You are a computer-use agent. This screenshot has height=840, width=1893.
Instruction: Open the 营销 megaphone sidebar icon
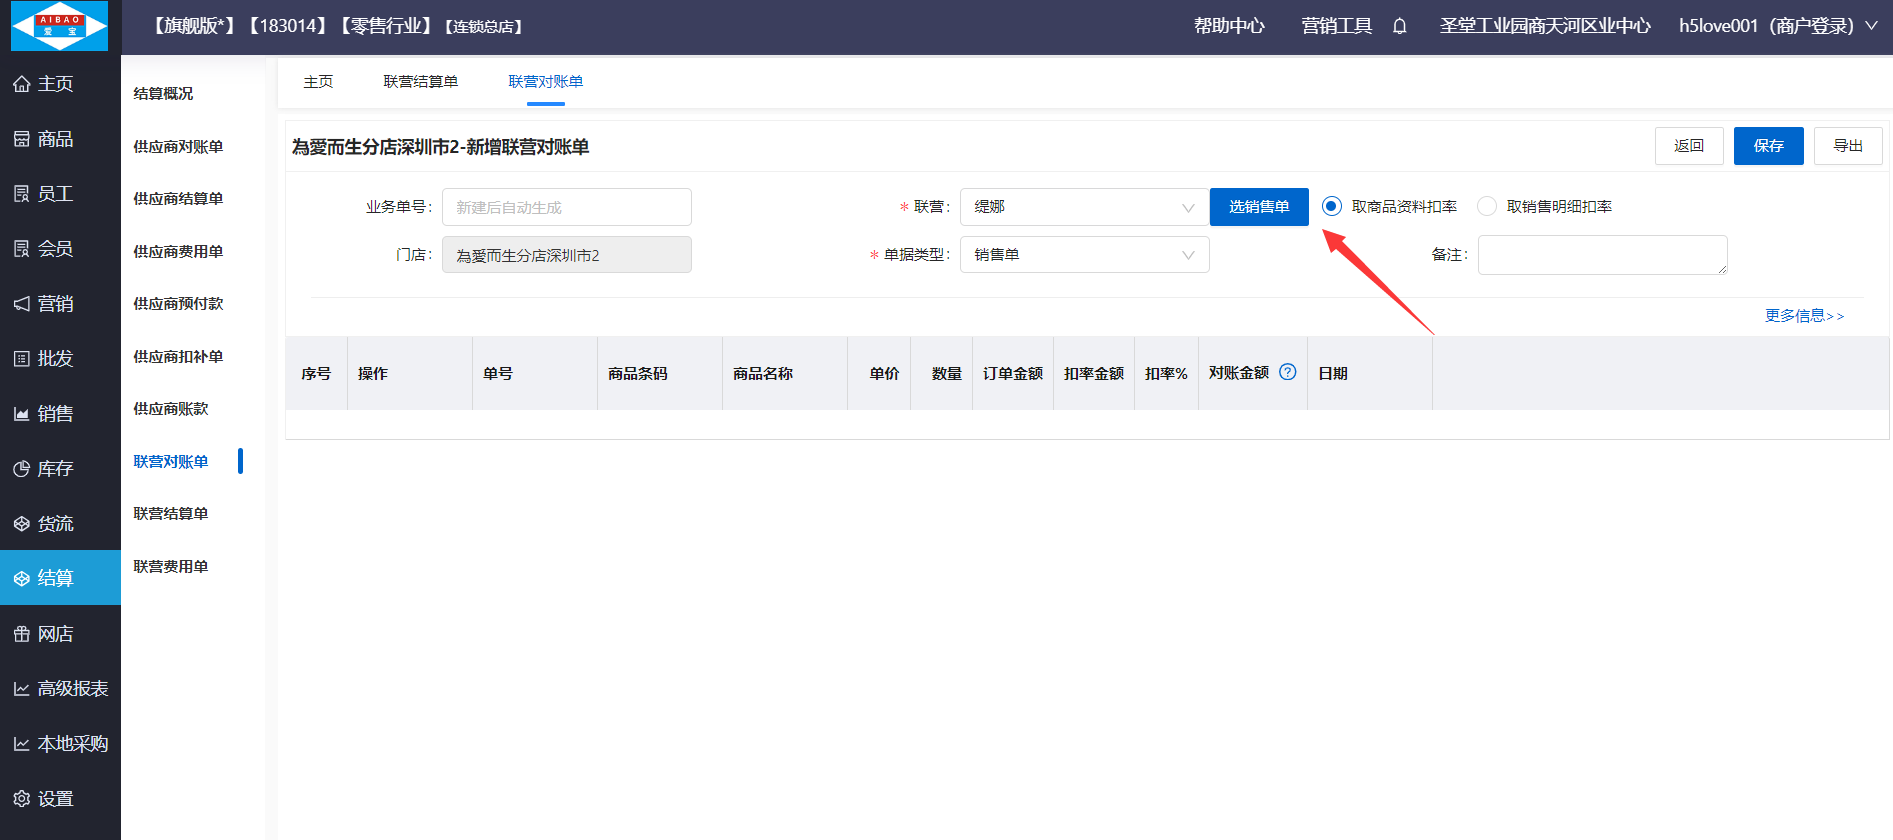pyautogui.click(x=22, y=304)
